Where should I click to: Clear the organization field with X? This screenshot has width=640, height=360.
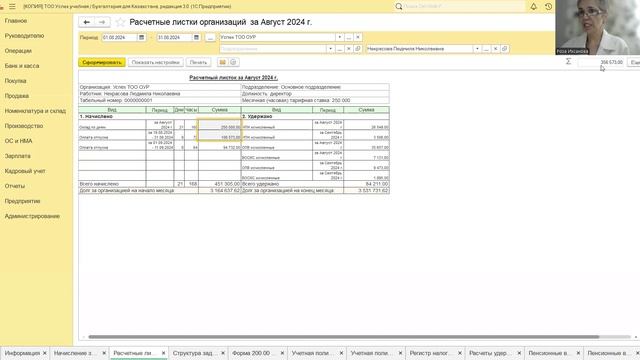click(358, 37)
